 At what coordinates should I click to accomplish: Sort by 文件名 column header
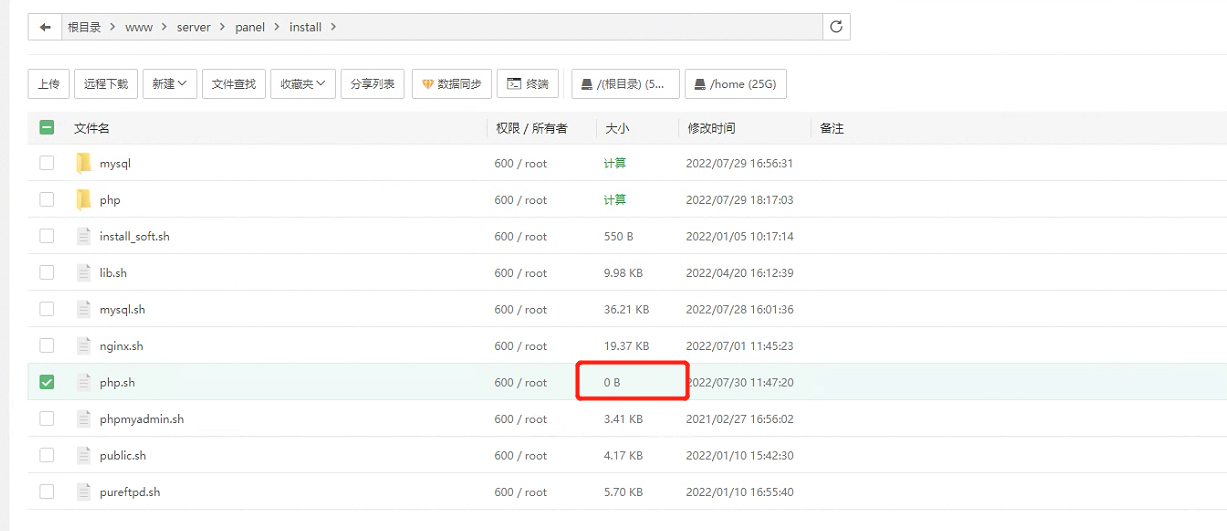click(x=92, y=128)
